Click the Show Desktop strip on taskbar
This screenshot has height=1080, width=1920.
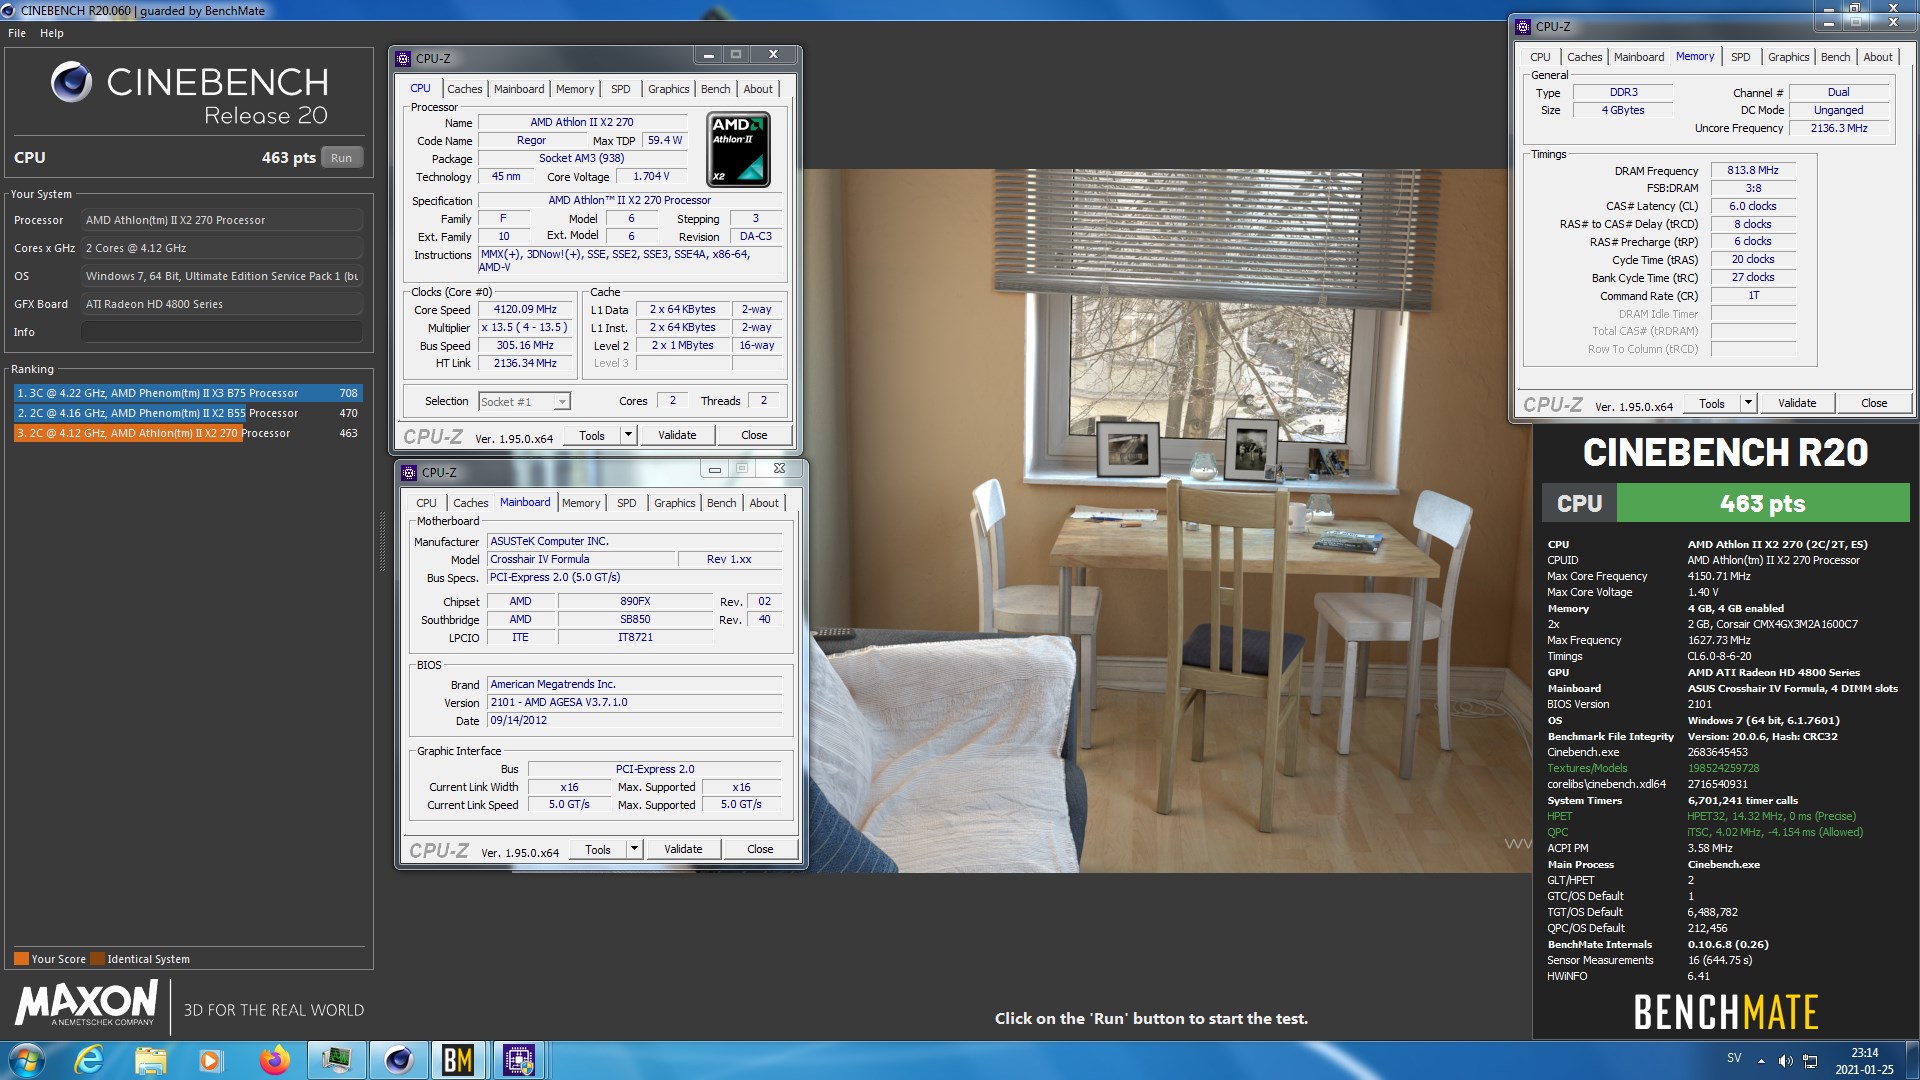(1912, 1060)
